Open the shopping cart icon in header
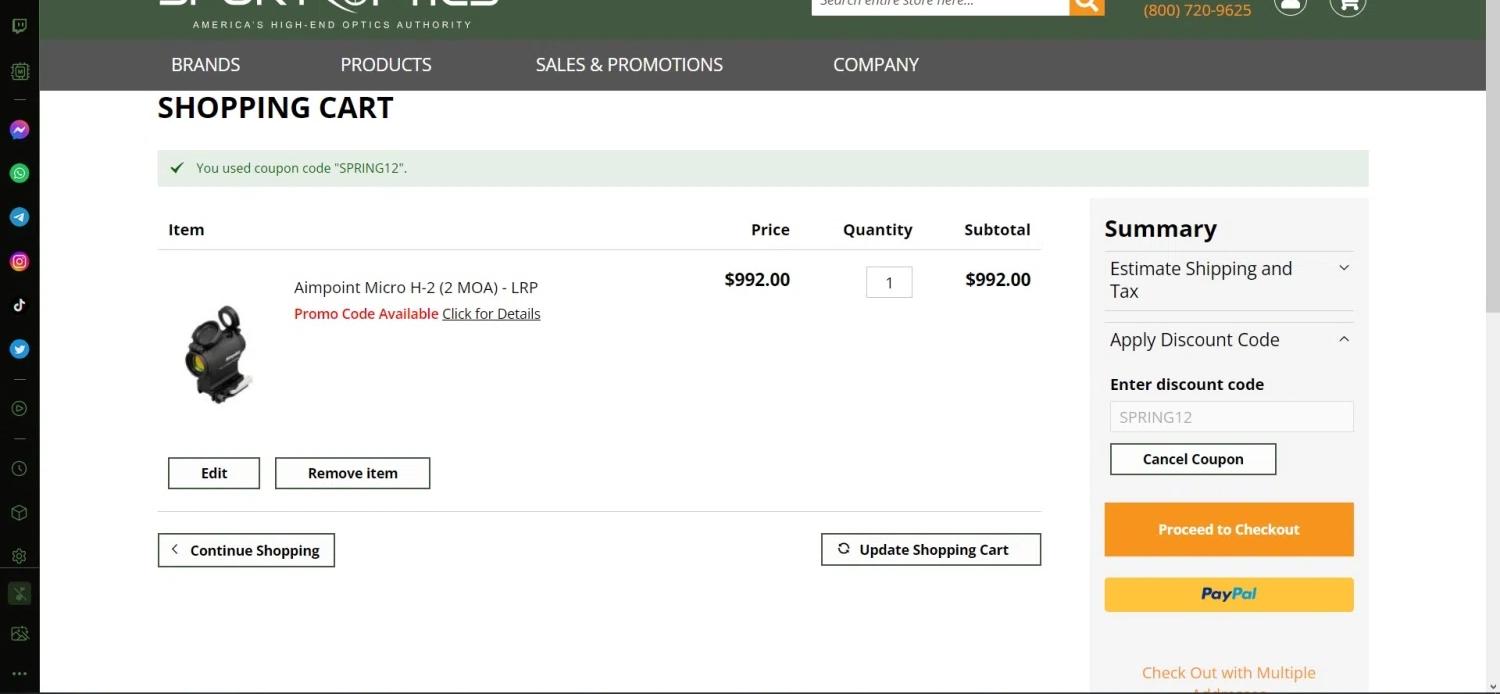This screenshot has width=1500, height=694. tap(1347, 5)
